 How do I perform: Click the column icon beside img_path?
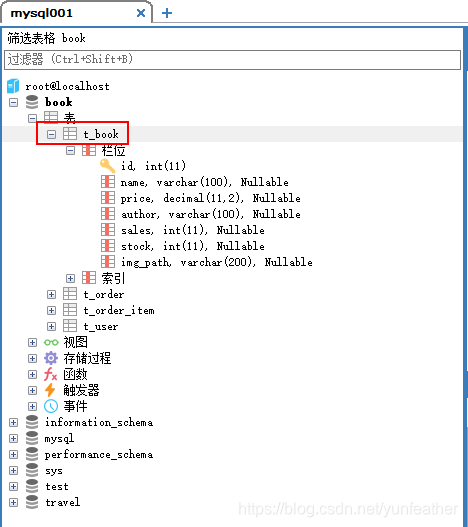pyautogui.click(x=108, y=262)
